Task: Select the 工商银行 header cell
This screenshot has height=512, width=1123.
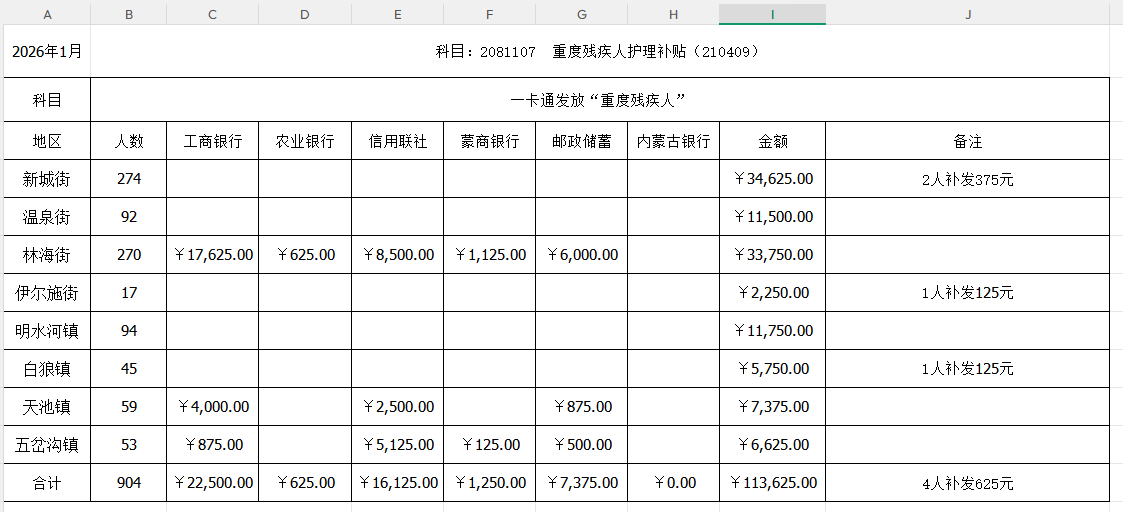Action: [x=213, y=141]
